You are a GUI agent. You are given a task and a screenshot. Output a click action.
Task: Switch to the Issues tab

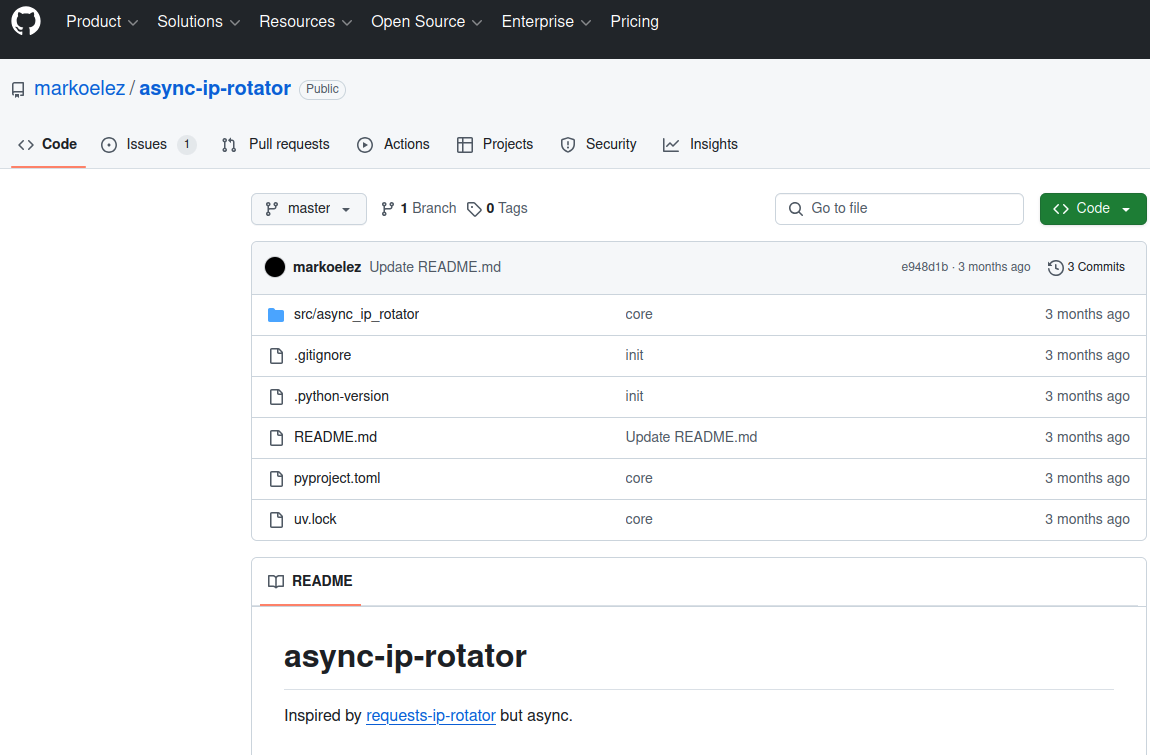(147, 144)
